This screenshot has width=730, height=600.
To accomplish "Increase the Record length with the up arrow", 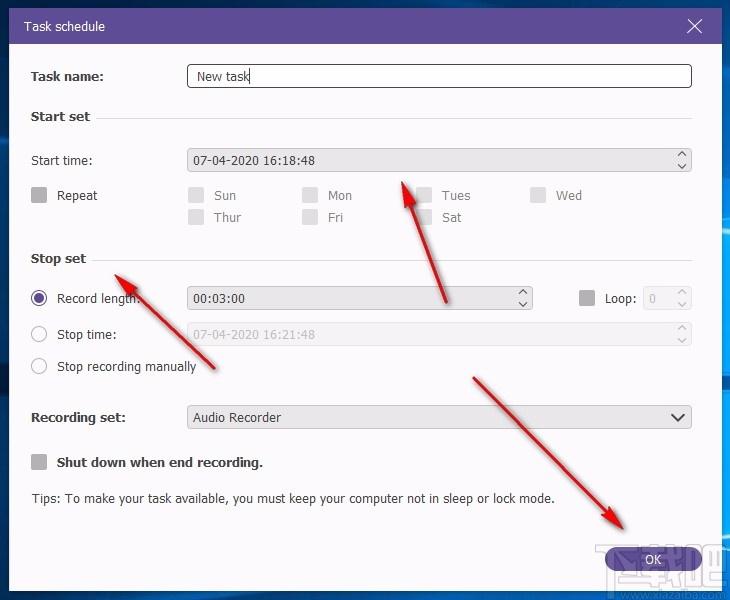I will point(523,292).
